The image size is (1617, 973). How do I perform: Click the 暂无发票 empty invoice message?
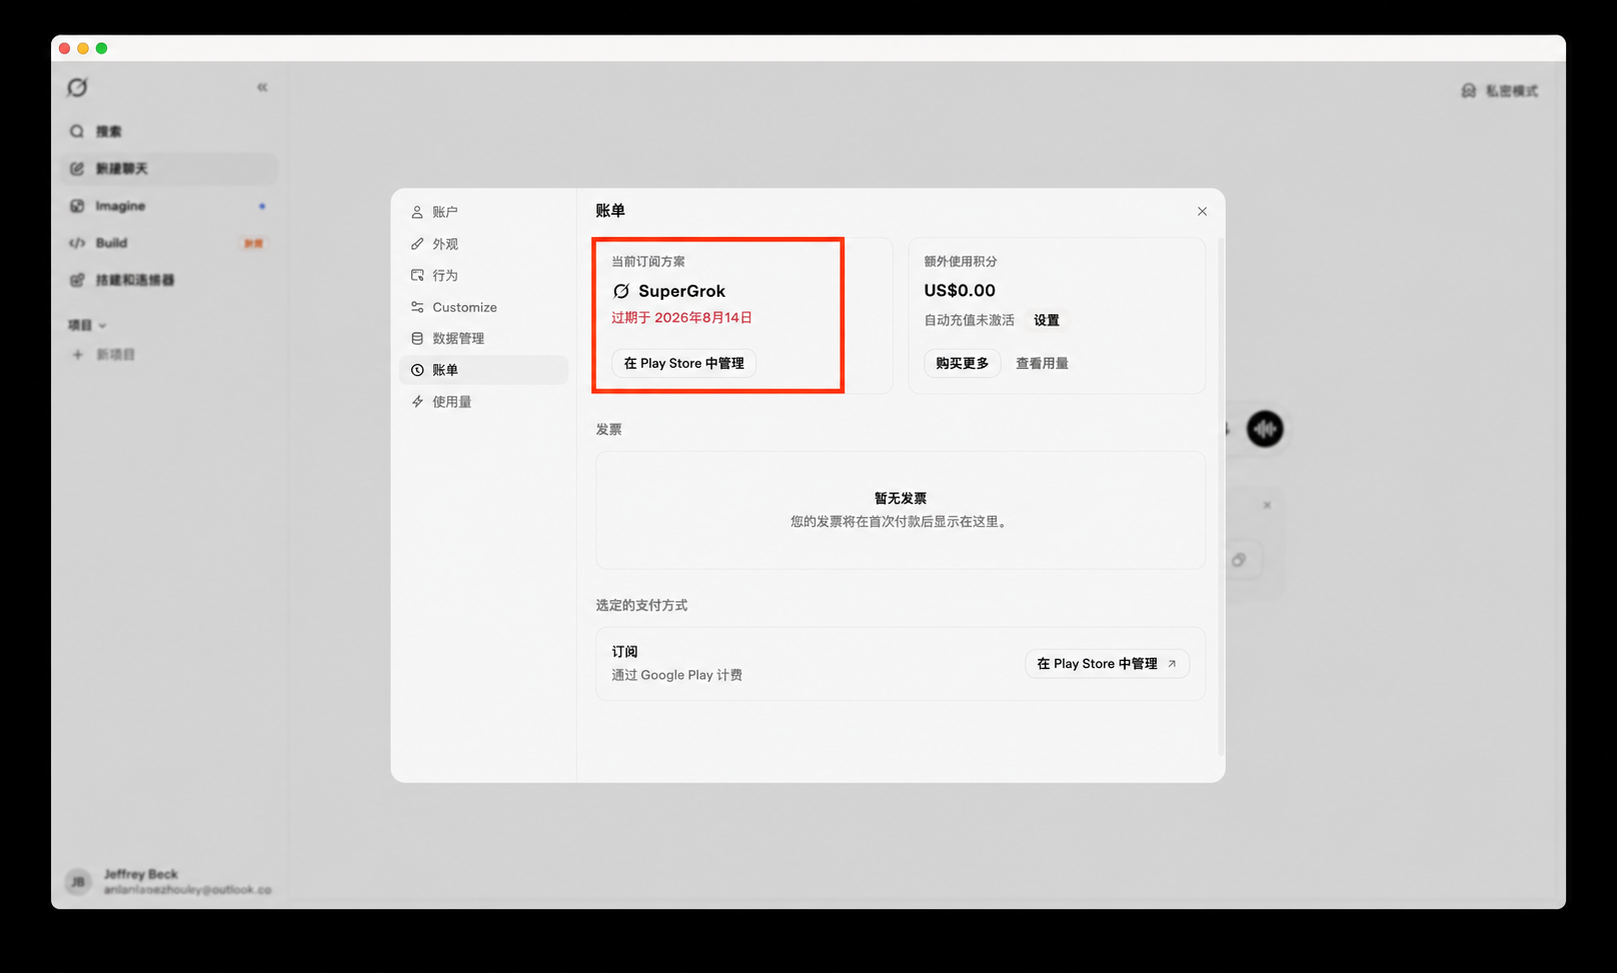[x=900, y=498]
